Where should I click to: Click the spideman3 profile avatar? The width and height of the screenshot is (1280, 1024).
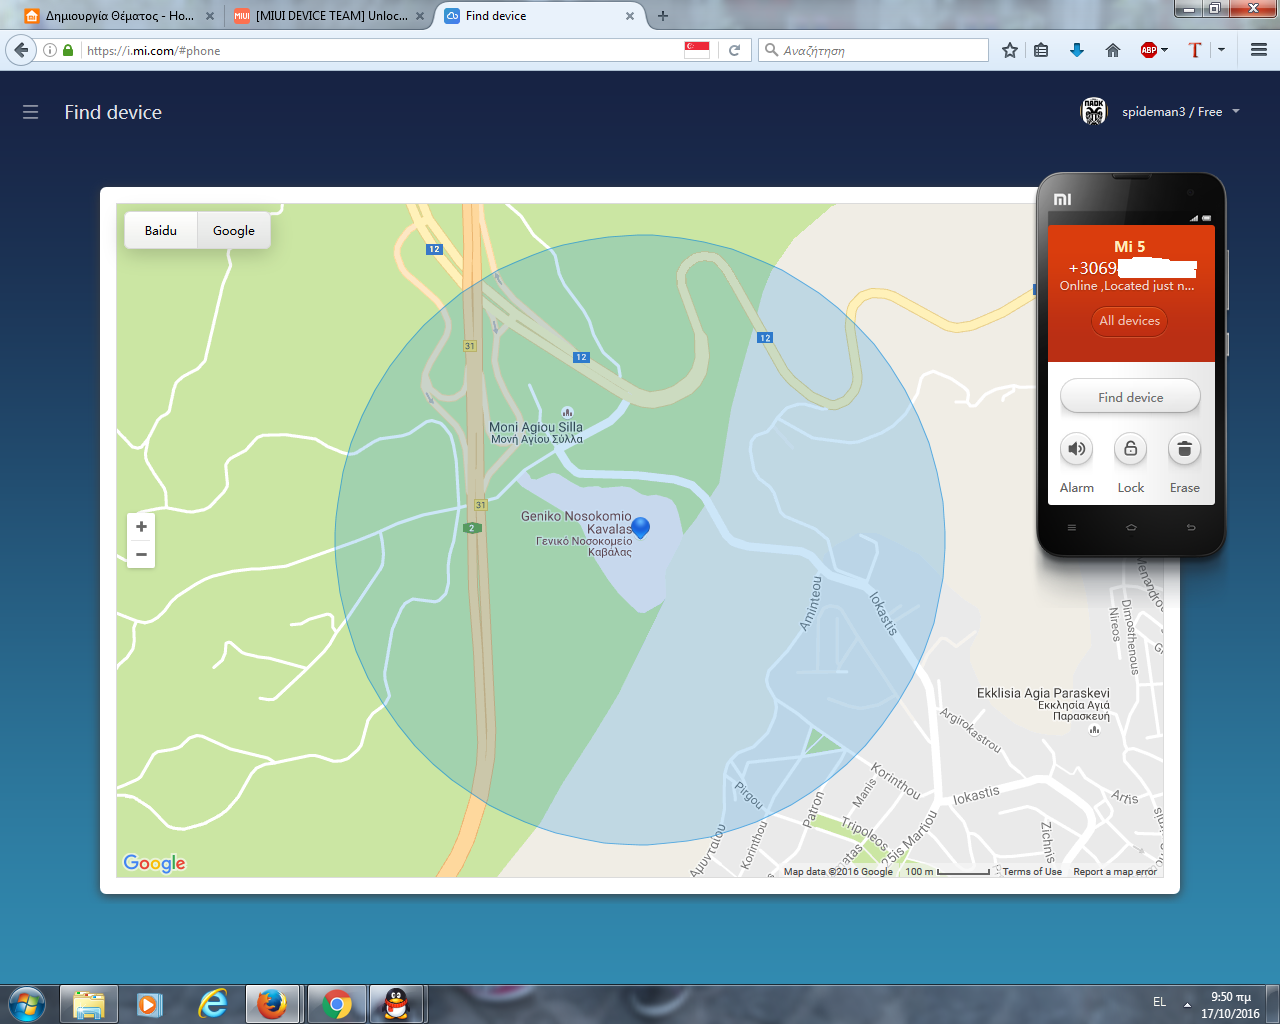(x=1094, y=112)
